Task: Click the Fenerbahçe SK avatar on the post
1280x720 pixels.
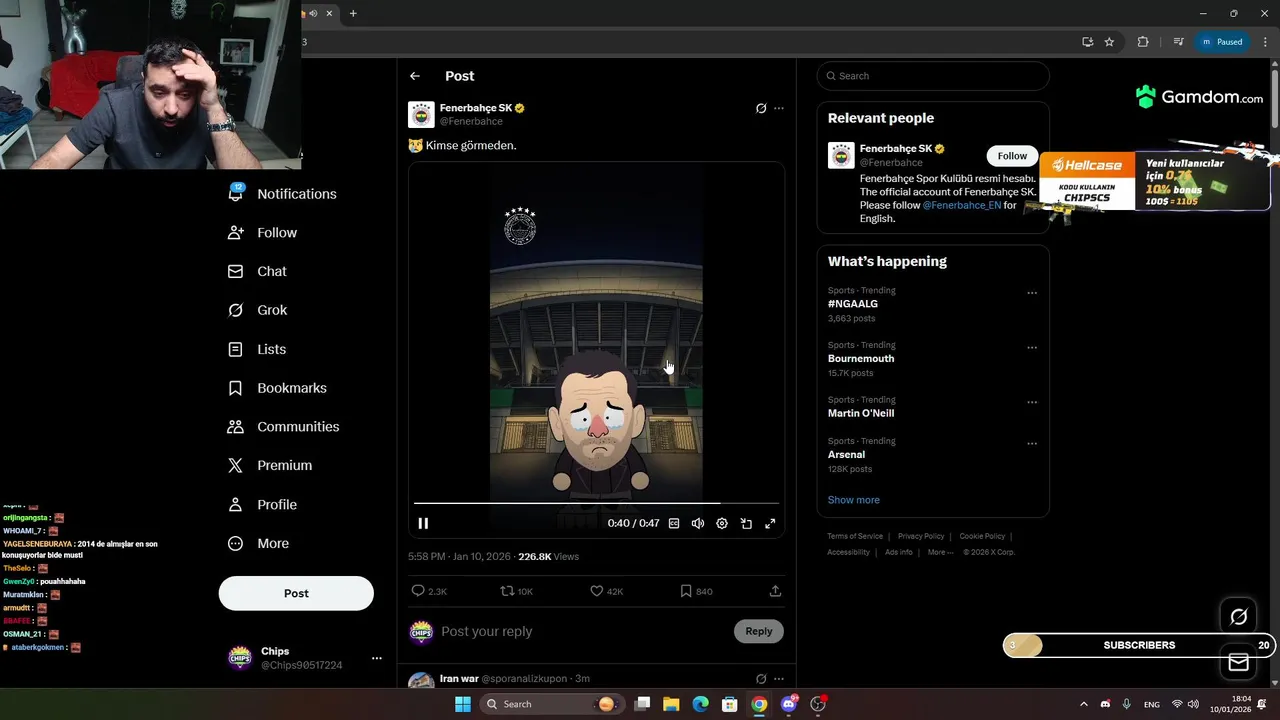Action: click(x=421, y=115)
